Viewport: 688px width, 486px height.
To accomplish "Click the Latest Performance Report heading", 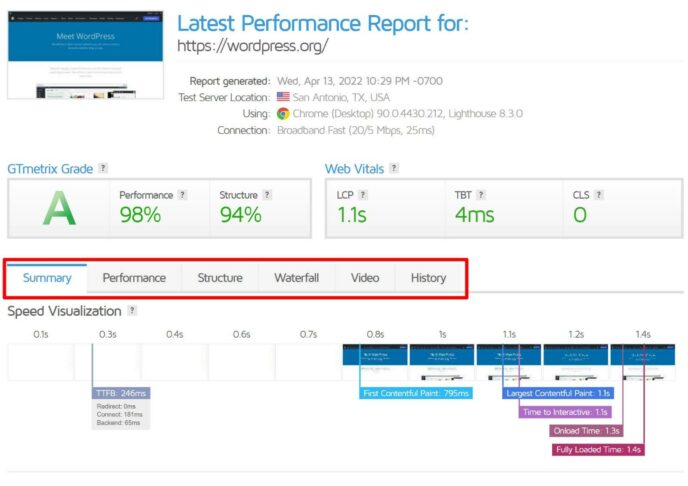I will coord(323,23).
